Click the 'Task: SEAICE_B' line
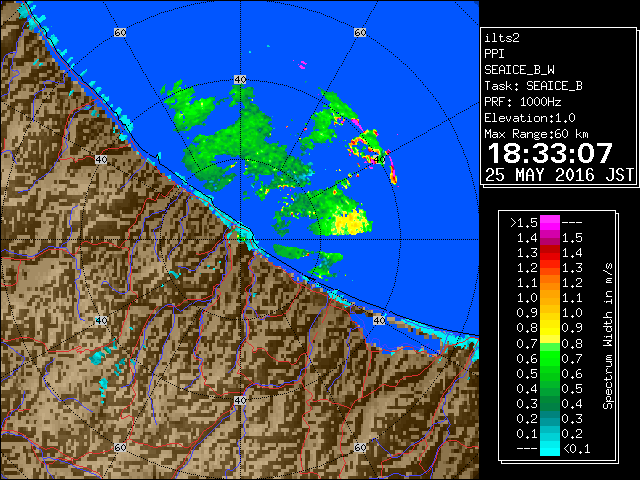 click(x=533, y=86)
